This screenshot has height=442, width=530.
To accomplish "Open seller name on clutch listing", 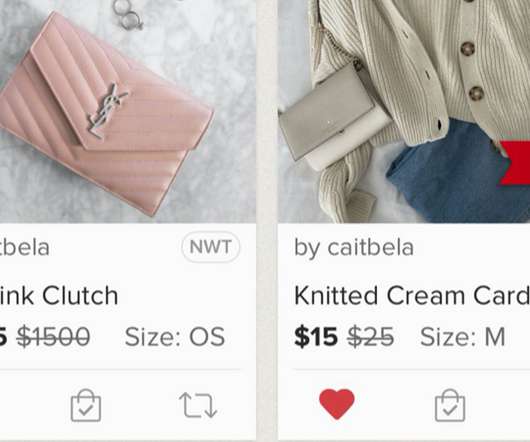I will tap(25, 248).
